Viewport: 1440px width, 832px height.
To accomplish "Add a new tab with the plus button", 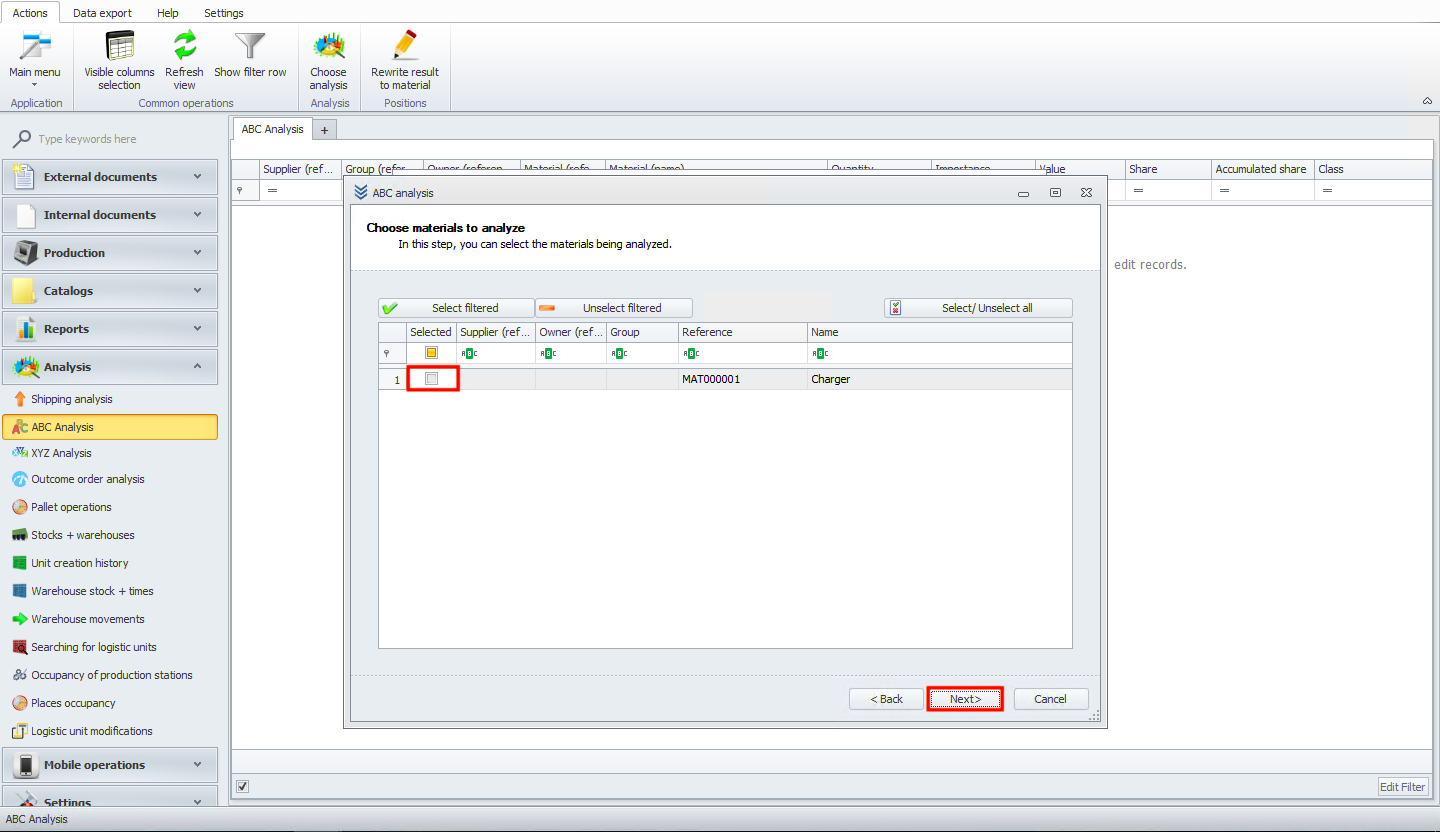I will coord(325,130).
